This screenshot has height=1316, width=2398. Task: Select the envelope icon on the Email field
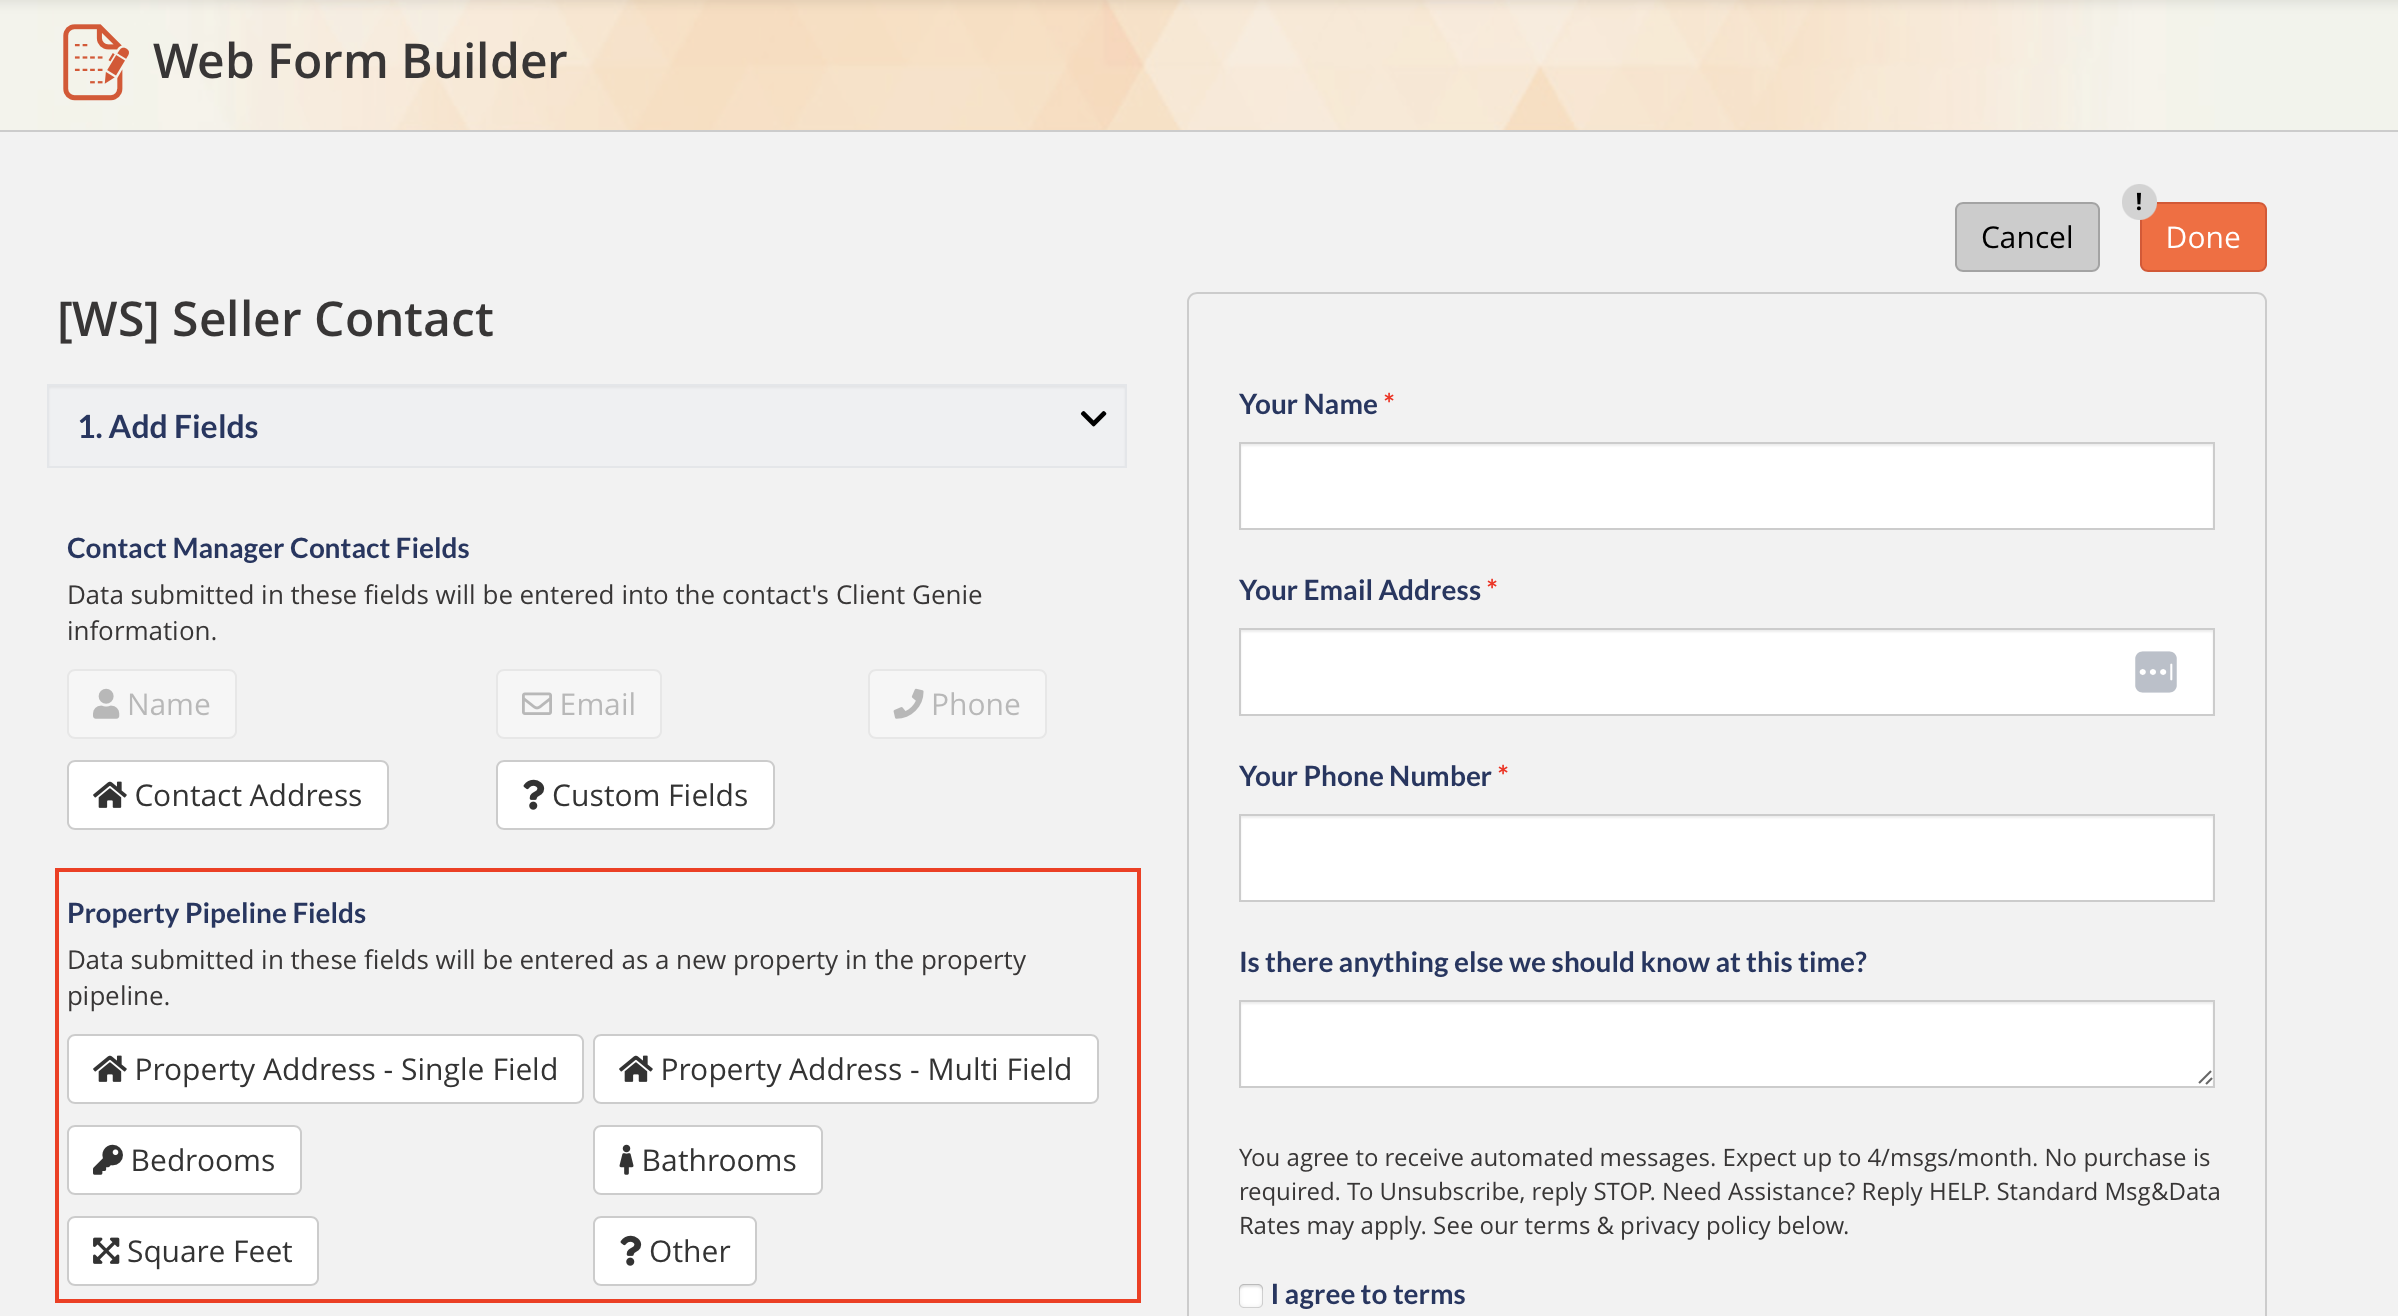[x=537, y=703]
